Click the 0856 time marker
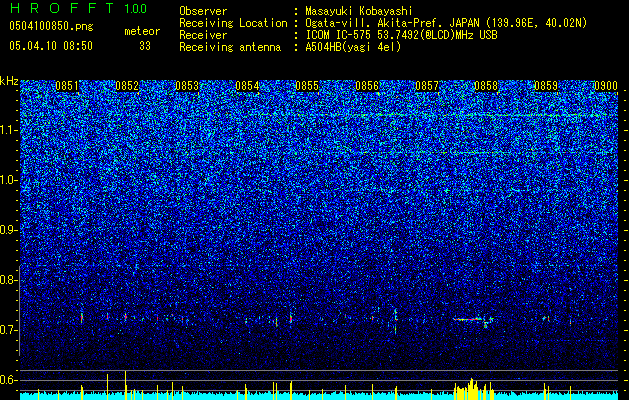The height and width of the screenshot is (400, 629). point(367,86)
